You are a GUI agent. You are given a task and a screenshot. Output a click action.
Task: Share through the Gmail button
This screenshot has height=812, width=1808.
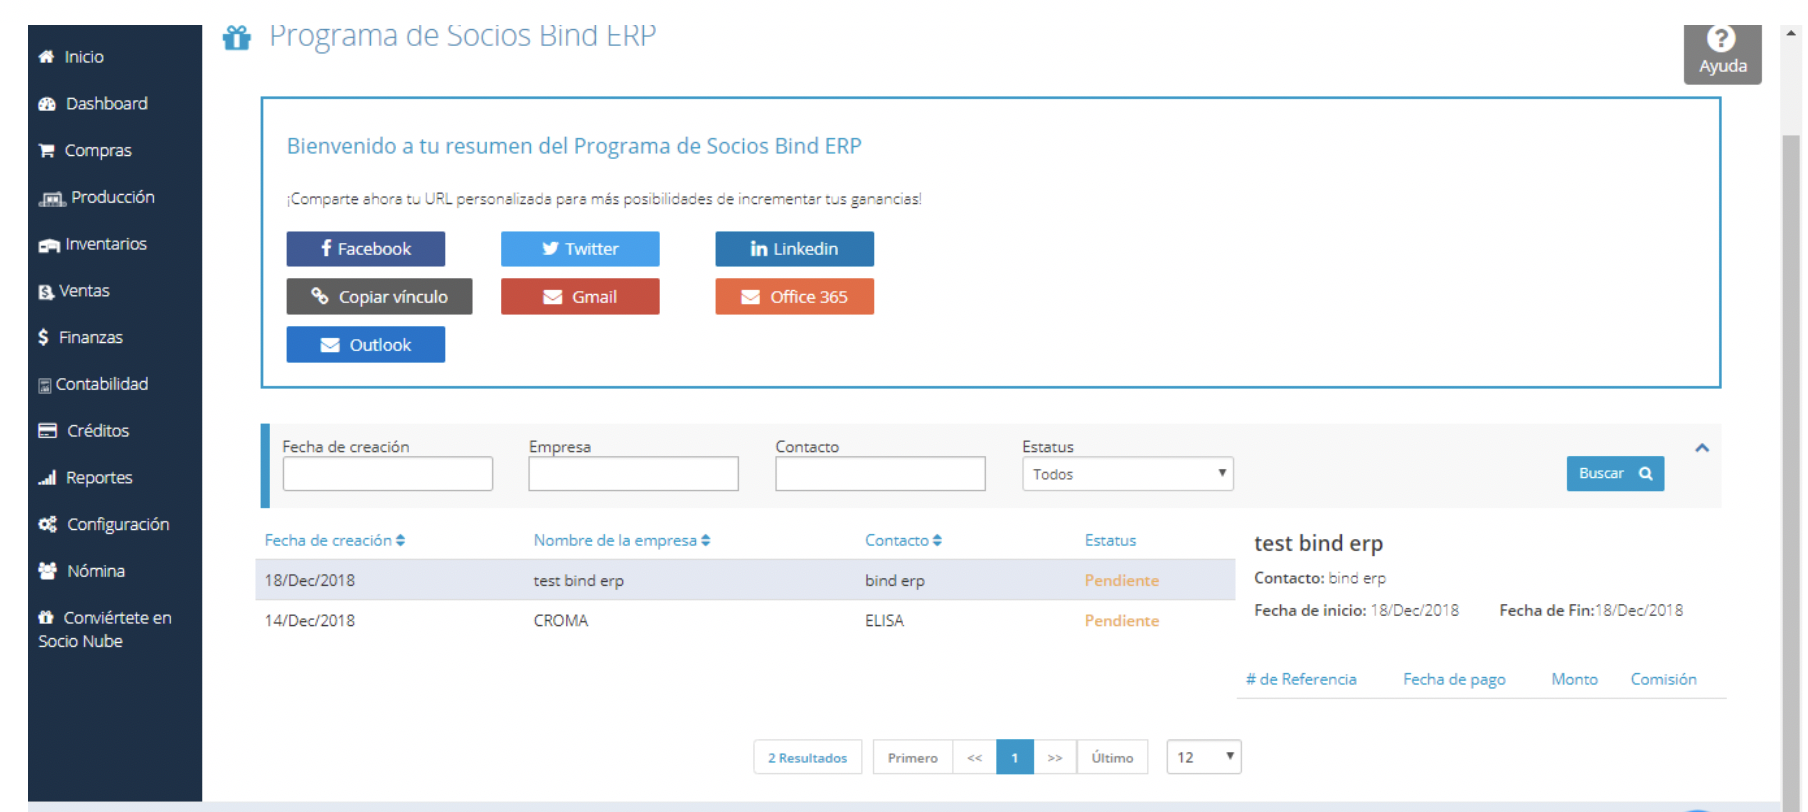pos(580,297)
